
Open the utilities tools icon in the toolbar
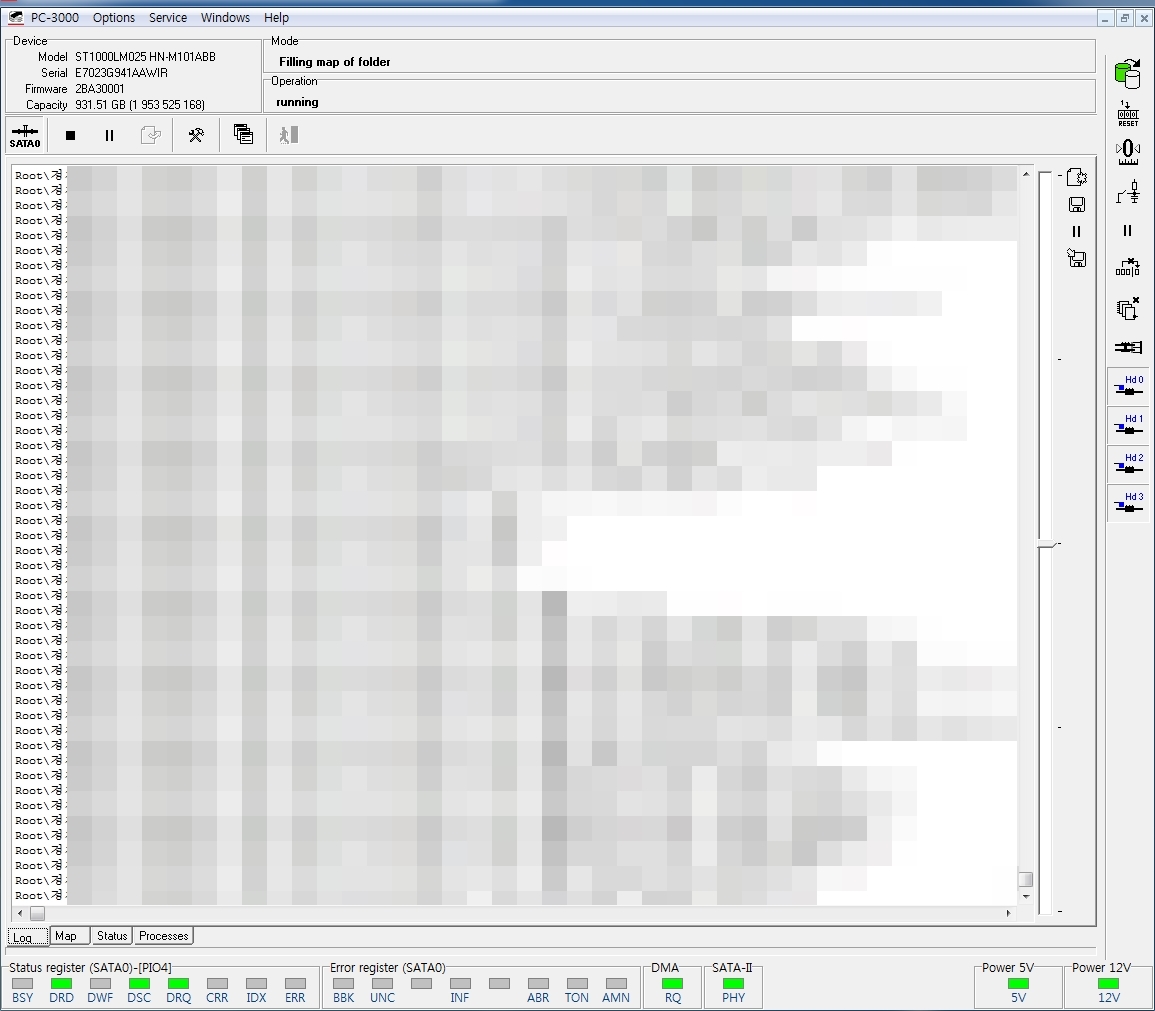pos(196,134)
